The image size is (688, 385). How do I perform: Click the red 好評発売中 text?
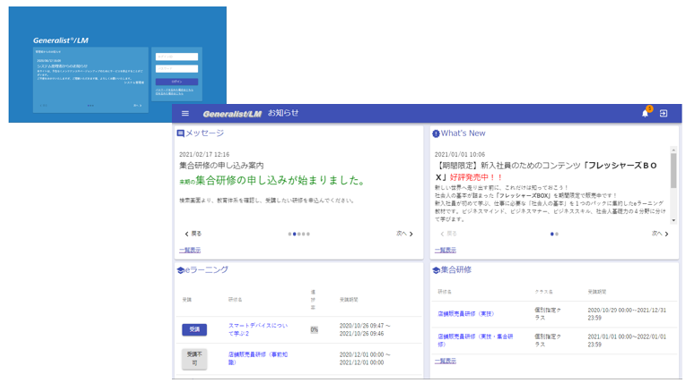476,177
